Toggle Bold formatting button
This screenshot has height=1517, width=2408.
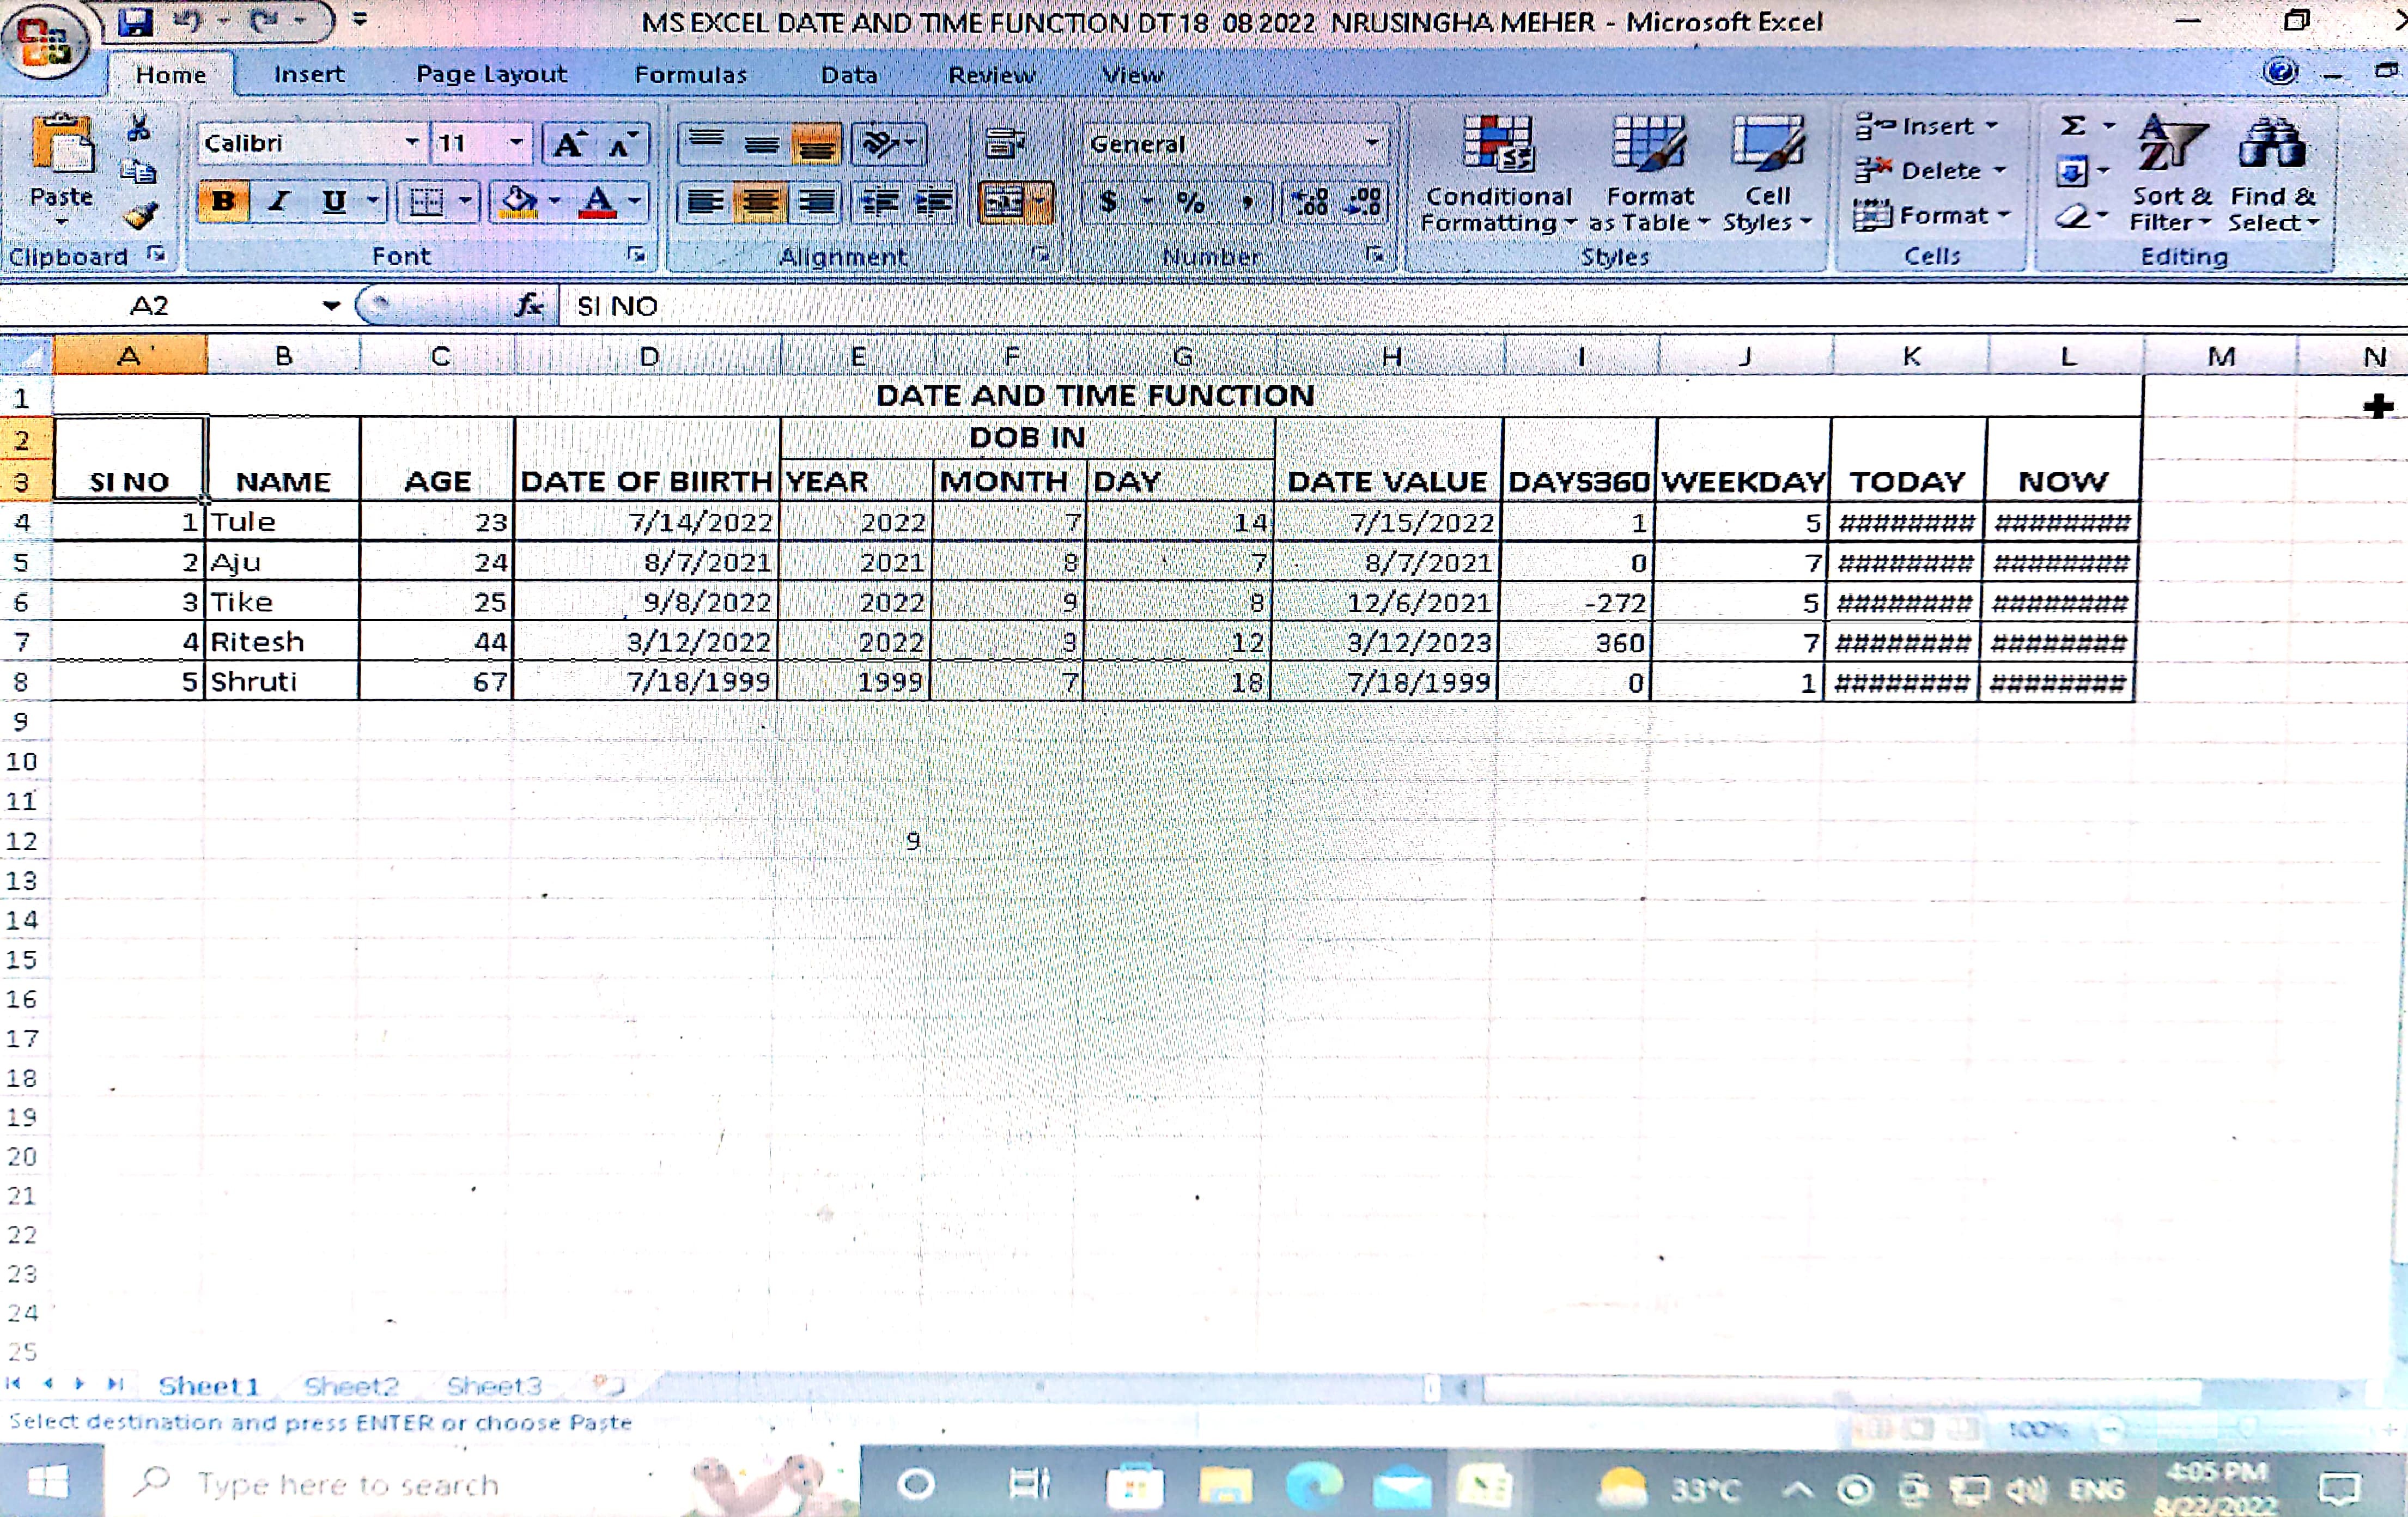tap(223, 202)
